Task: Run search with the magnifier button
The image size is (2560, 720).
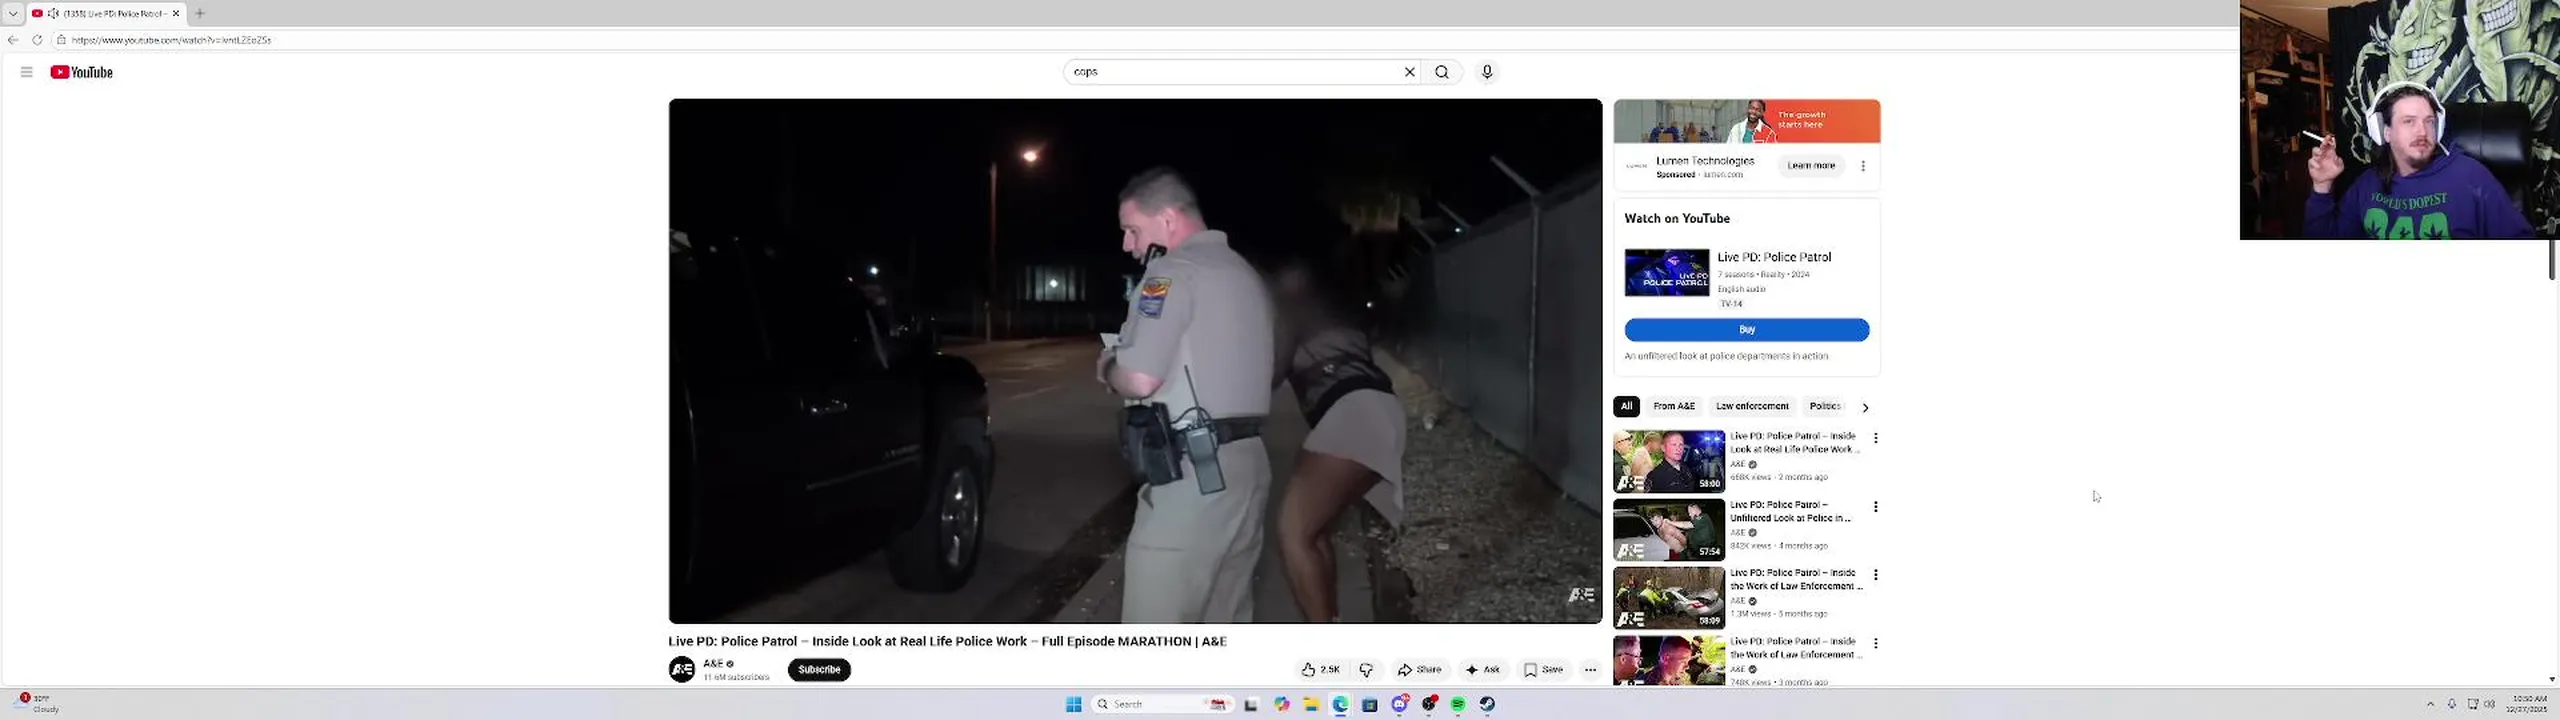Action: coord(1442,72)
